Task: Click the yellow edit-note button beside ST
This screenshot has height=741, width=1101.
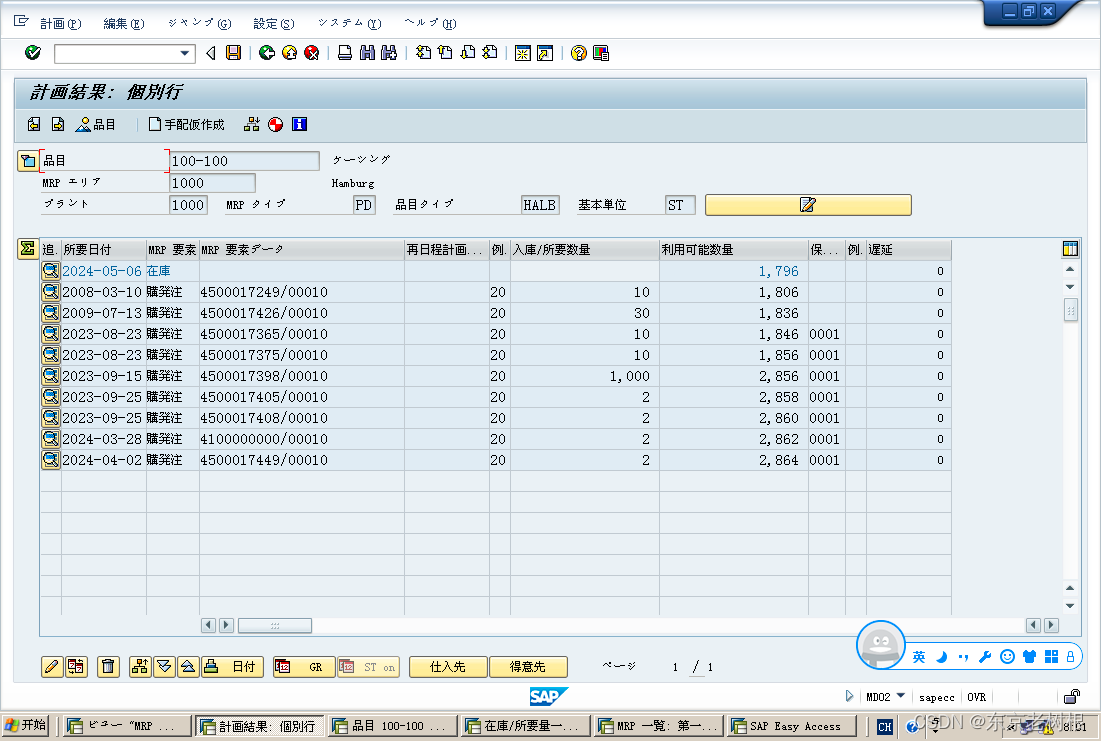Action: (808, 204)
